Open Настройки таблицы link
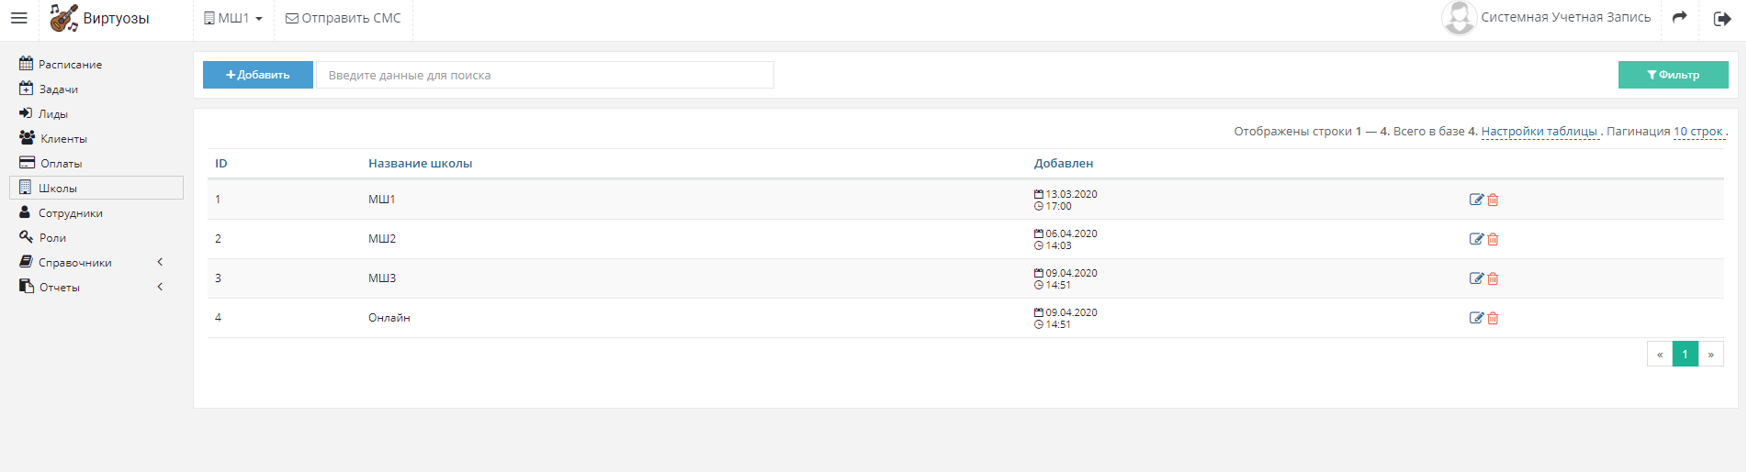Viewport: 1746px width, 472px height. pyautogui.click(x=1539, y=132)
